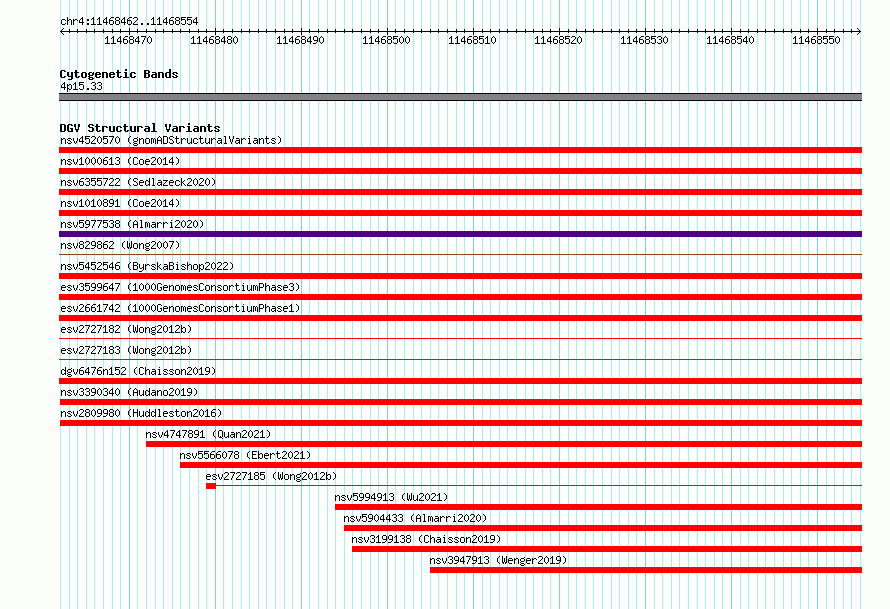Click ruler position 11468550
The image size is (890, 609).
coord(816,40)
